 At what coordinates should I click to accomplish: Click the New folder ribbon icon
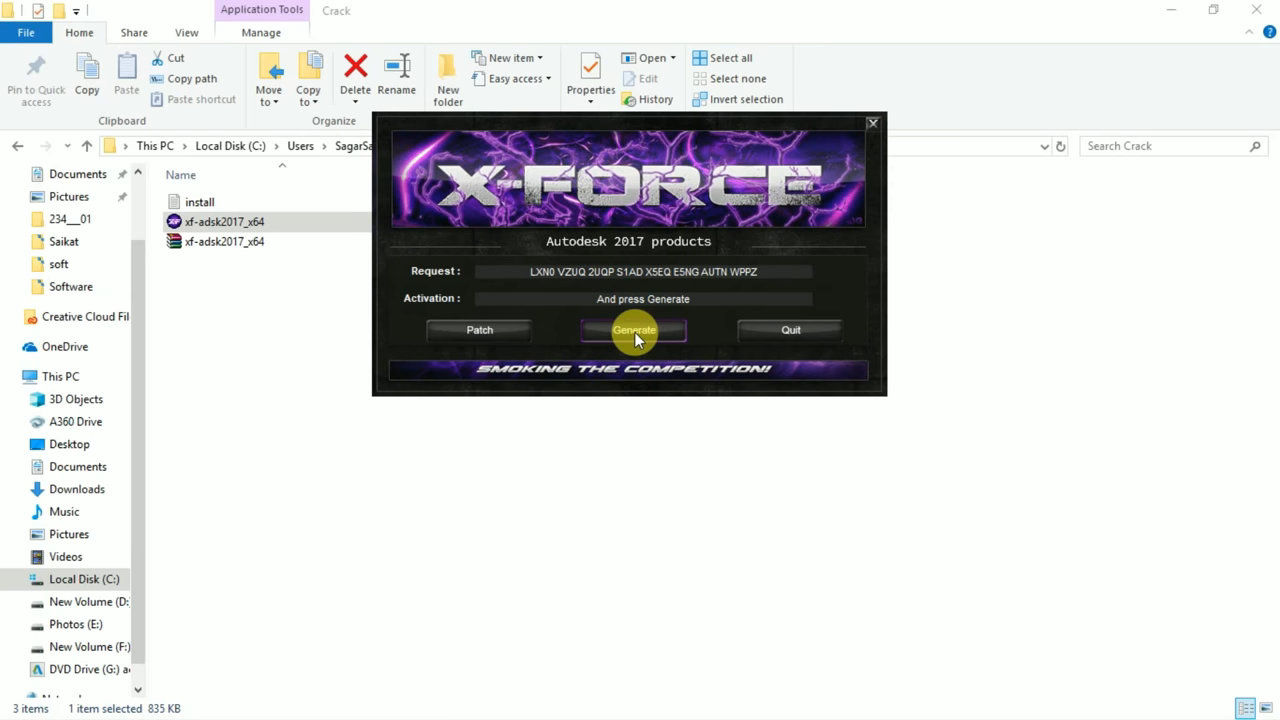pos(448,67)
